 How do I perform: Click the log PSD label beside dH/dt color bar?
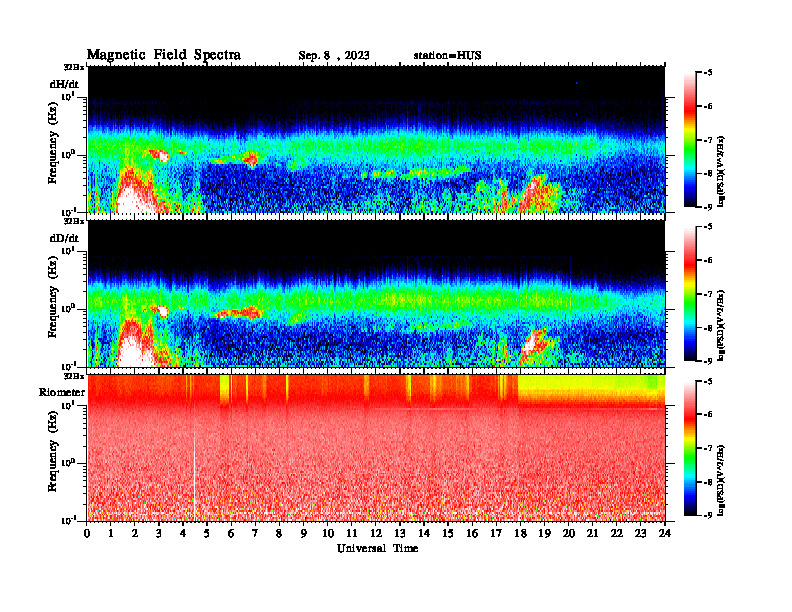point(721,171)
